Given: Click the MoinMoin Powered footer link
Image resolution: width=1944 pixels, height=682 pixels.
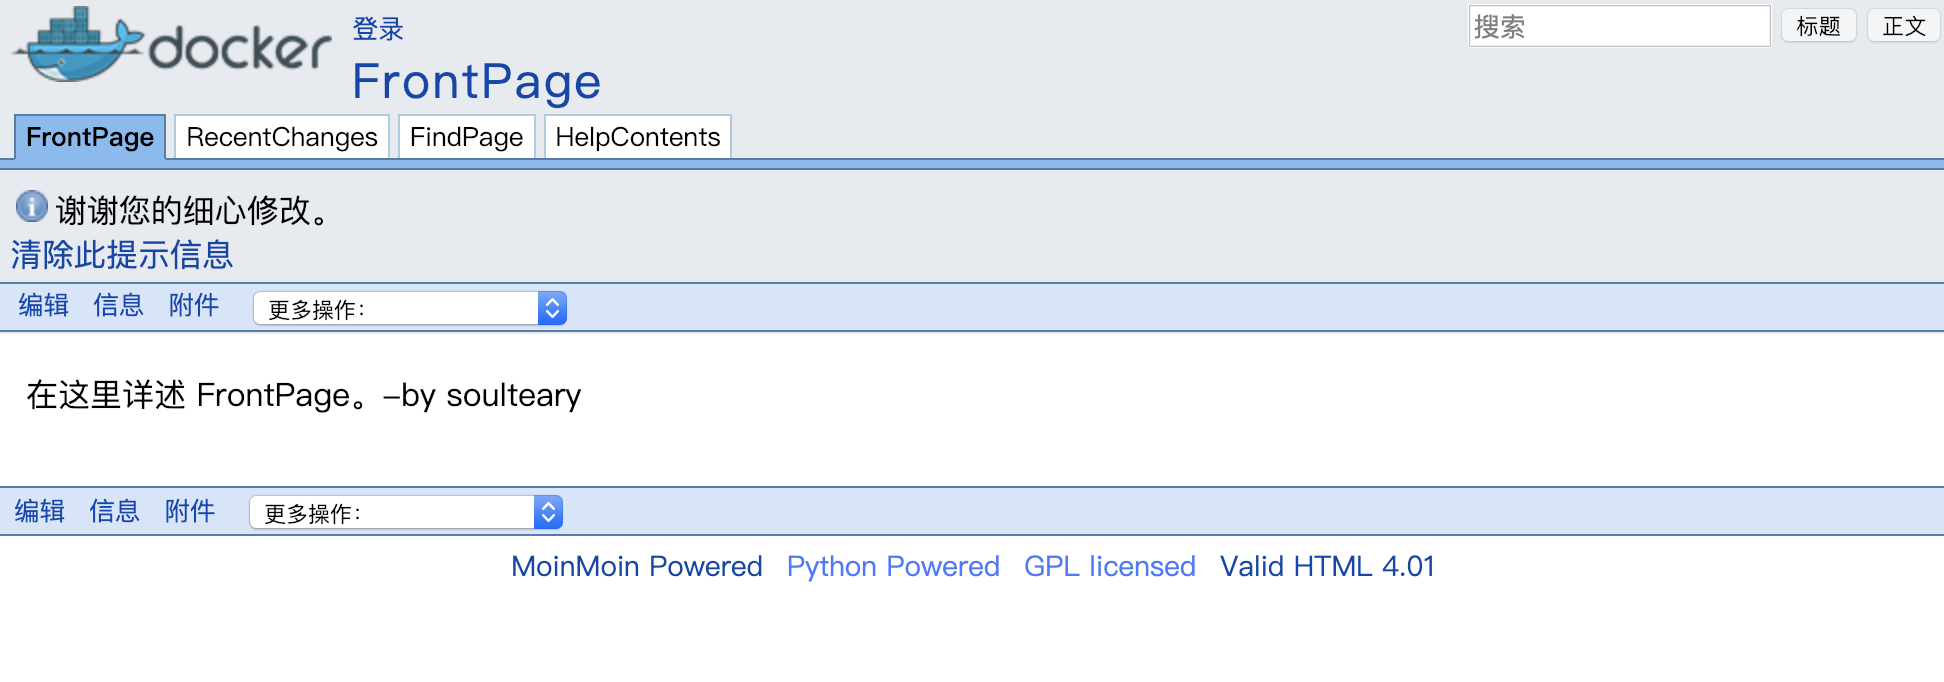Looking at the screenshot, I should (x=637, y=566).
